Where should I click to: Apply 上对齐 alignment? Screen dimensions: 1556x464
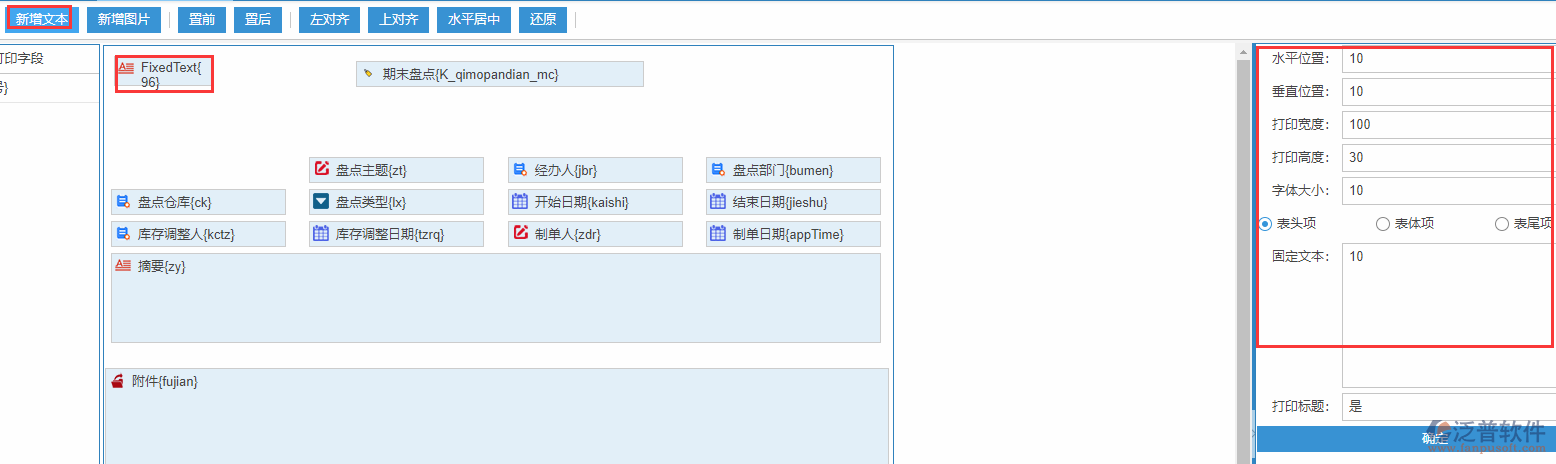[x=399, y=20]
